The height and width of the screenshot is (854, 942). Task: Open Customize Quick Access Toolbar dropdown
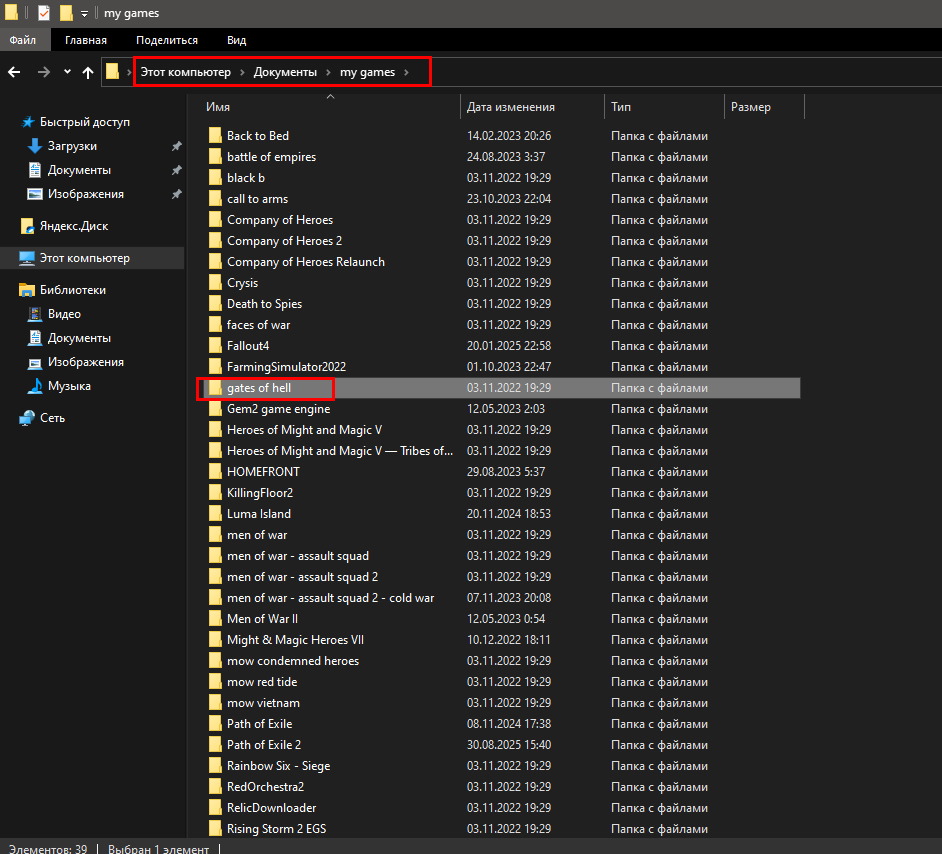click(x=84, y=13)
